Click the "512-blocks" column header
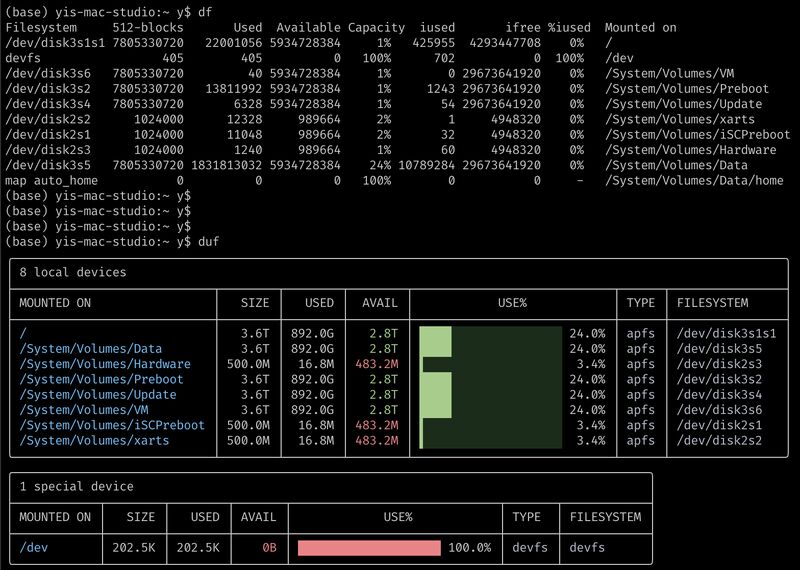 (148, 28)
